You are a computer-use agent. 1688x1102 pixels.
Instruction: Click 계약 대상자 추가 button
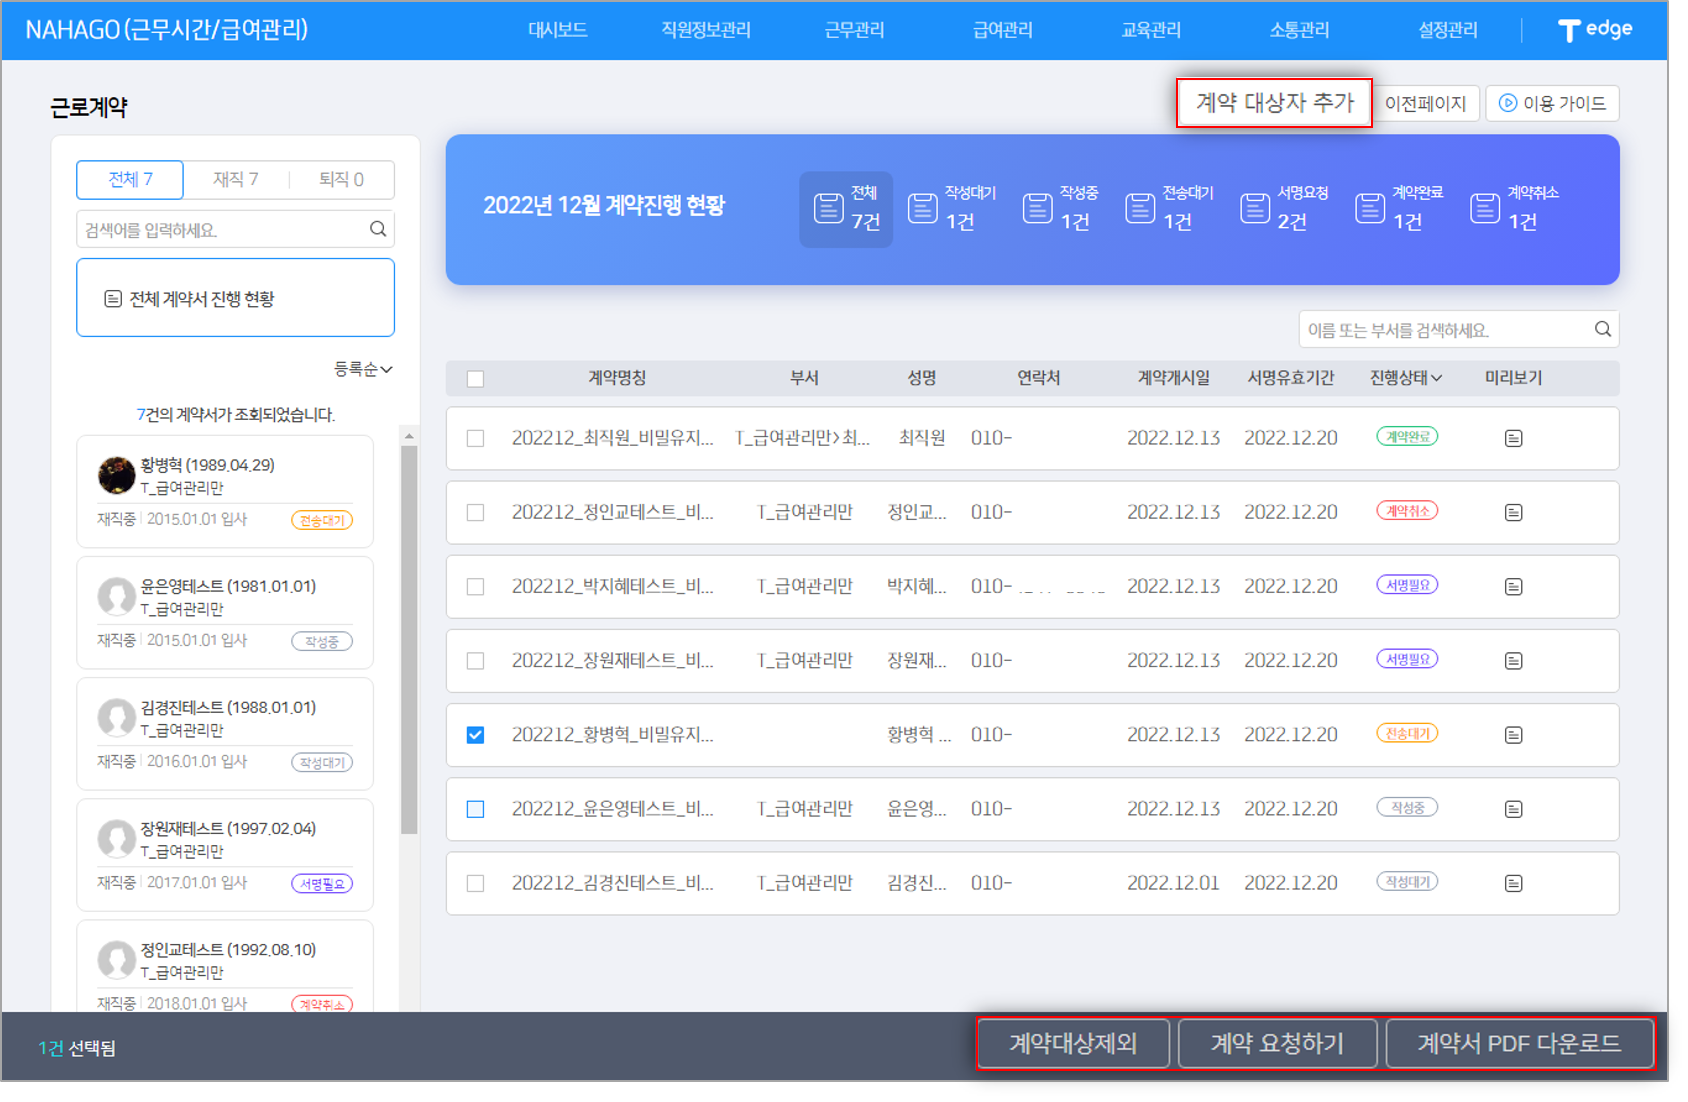(x=1274, y=103)
